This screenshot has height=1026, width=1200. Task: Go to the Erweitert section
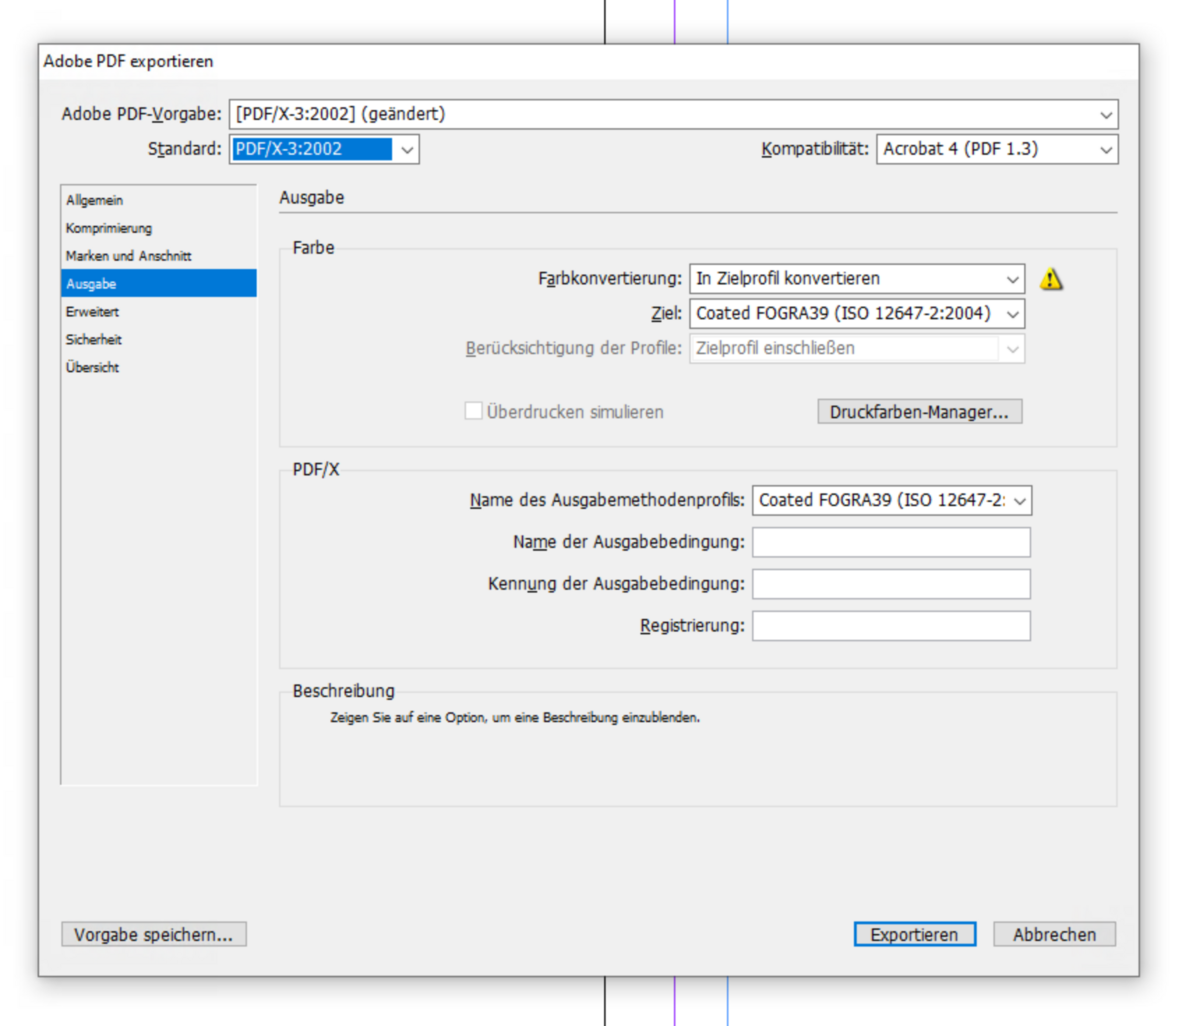point(92,312)
